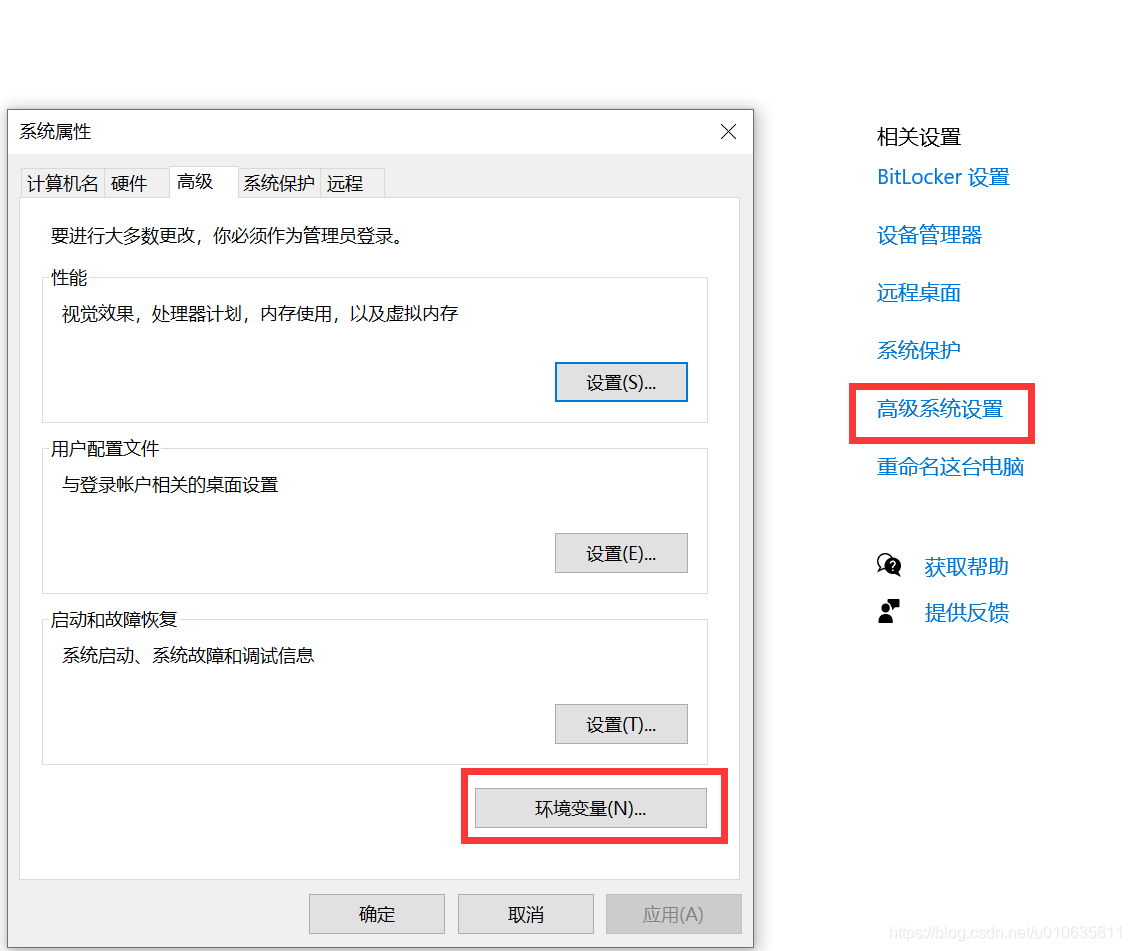
Task: Open 系统保护 link in related settings
Action: coord(918,350)
